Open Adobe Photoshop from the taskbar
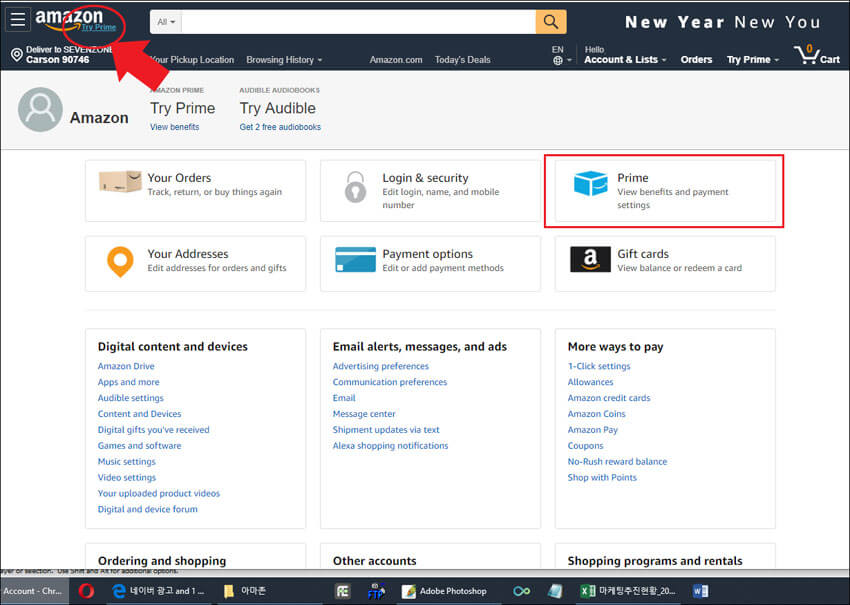The image size is (850, 605). click(x=445, y=591)
